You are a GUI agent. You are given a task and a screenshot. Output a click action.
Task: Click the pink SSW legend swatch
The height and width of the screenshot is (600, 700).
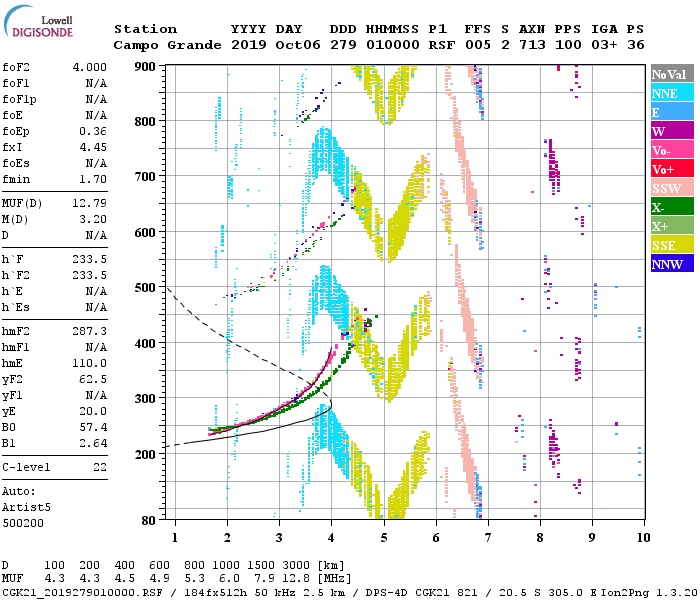pos(671,188)
